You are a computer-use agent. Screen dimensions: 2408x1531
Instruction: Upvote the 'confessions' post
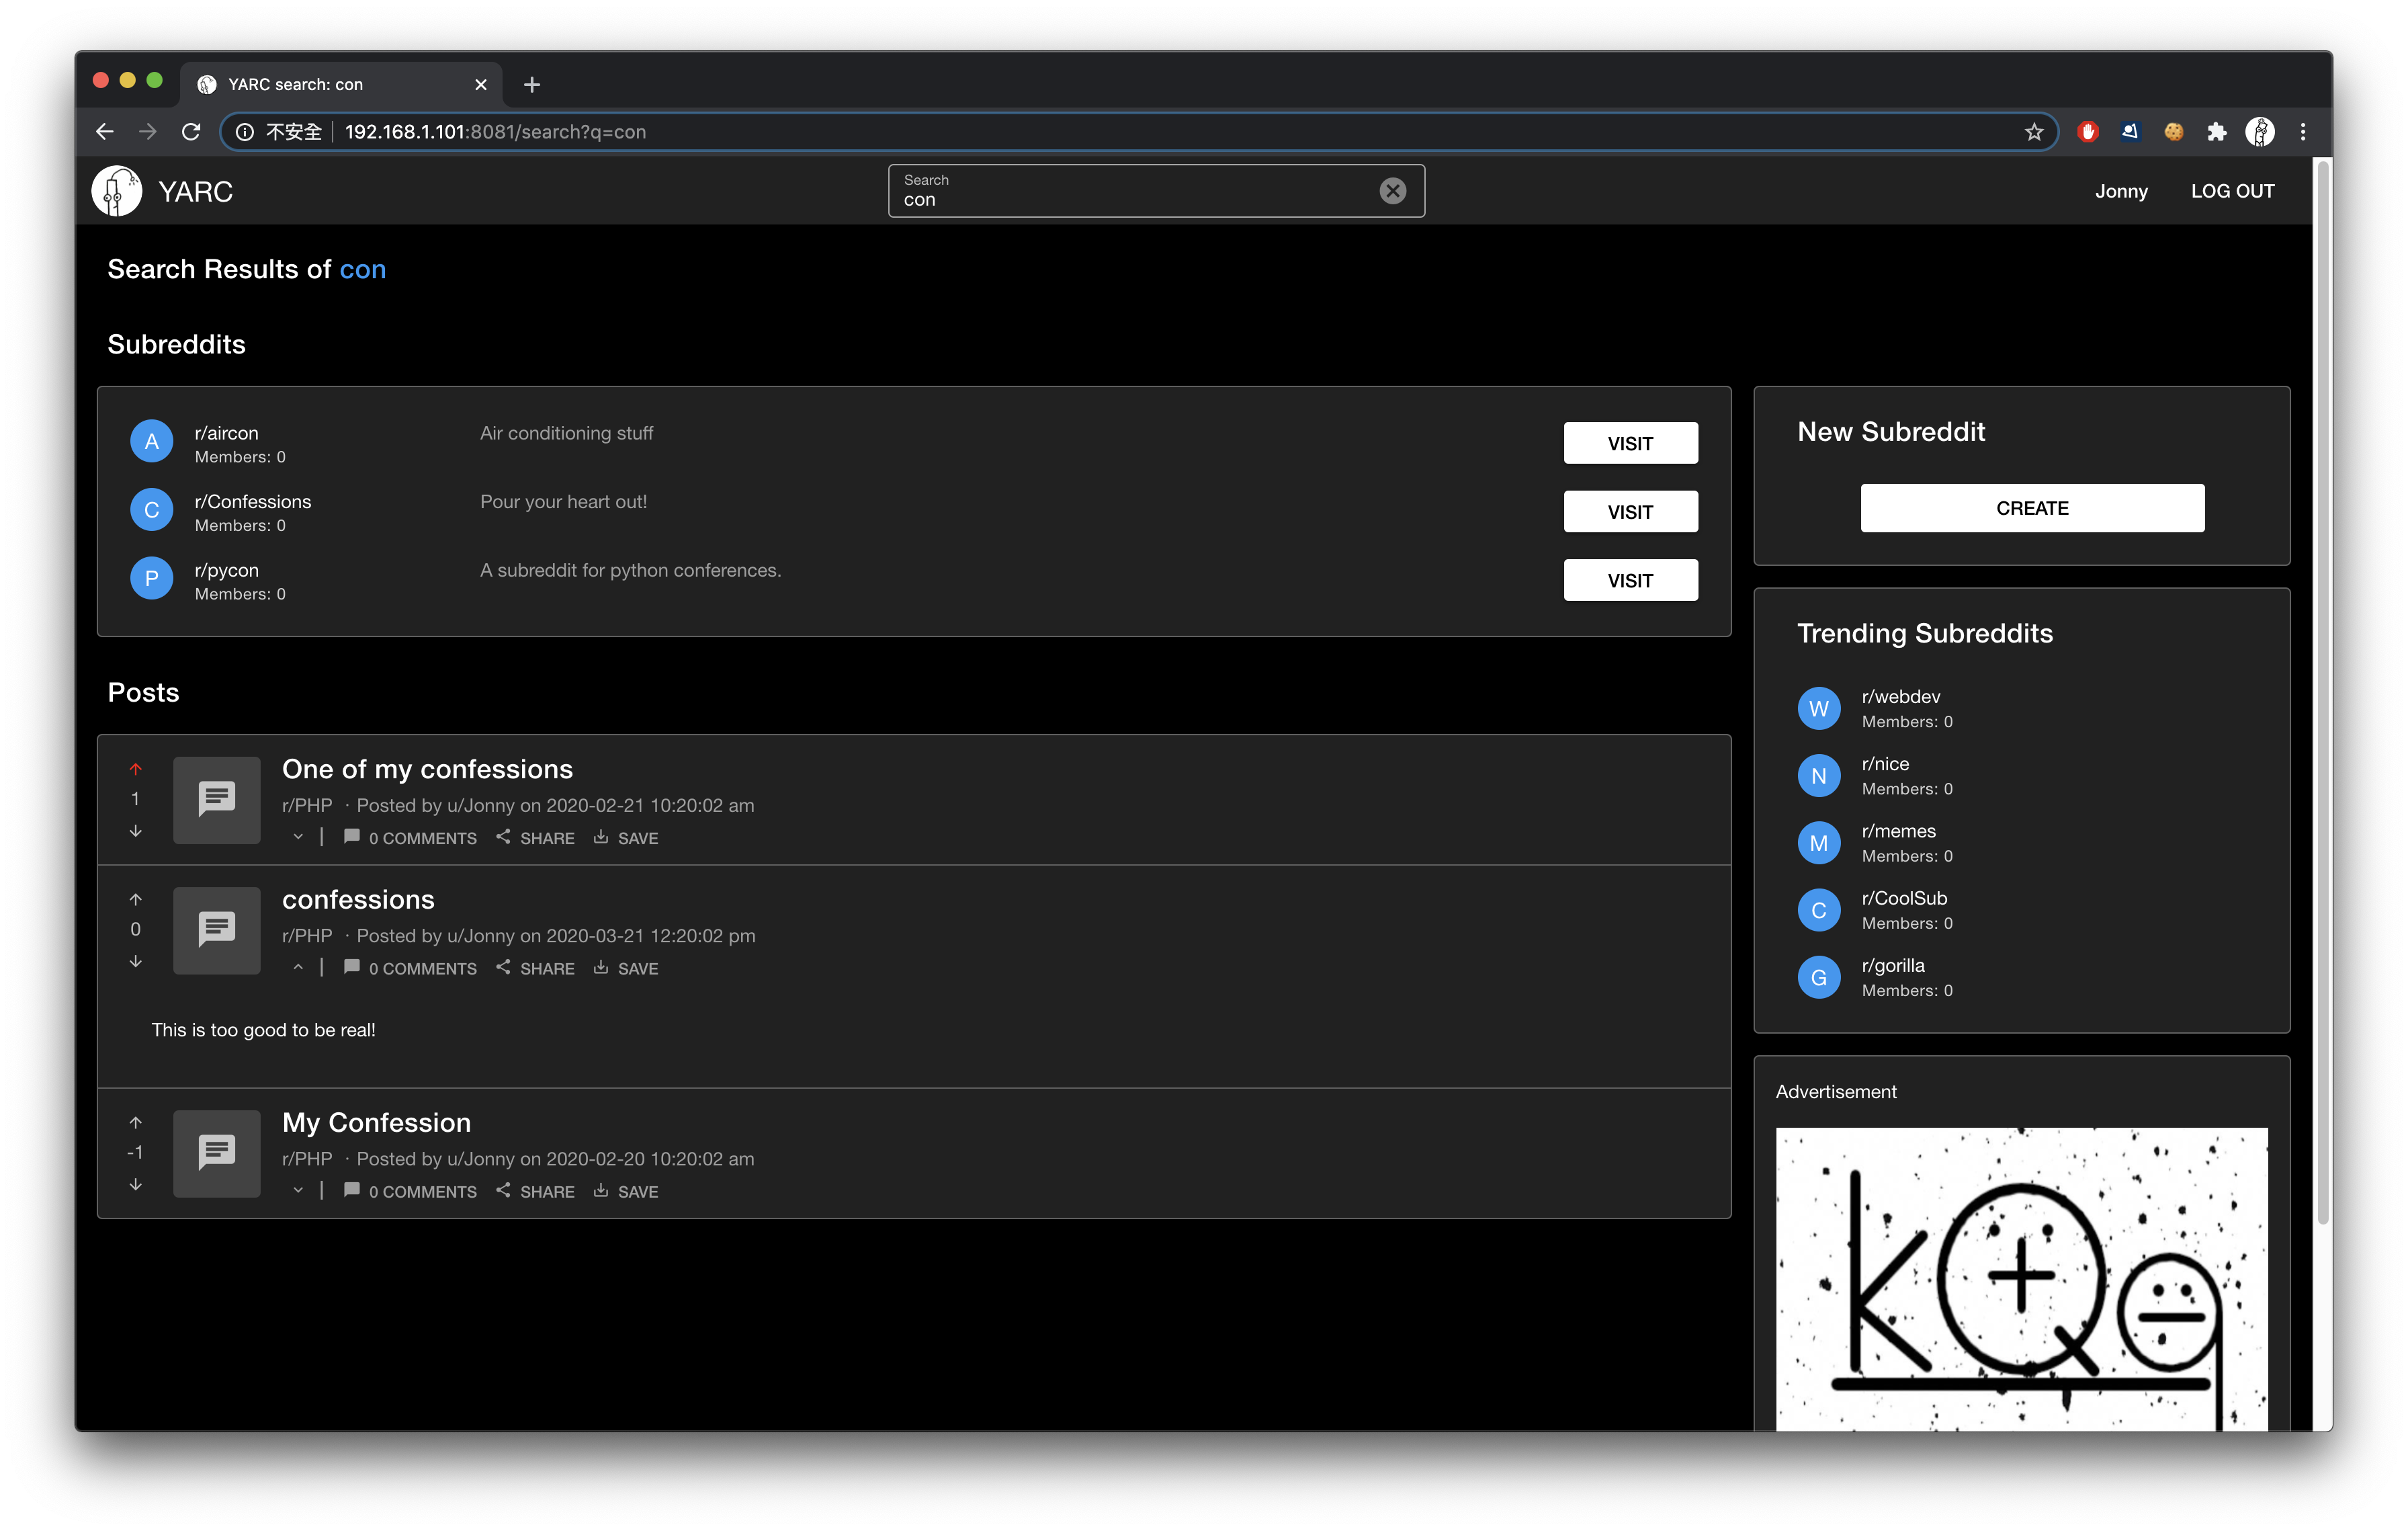click(x=135, y=899)
